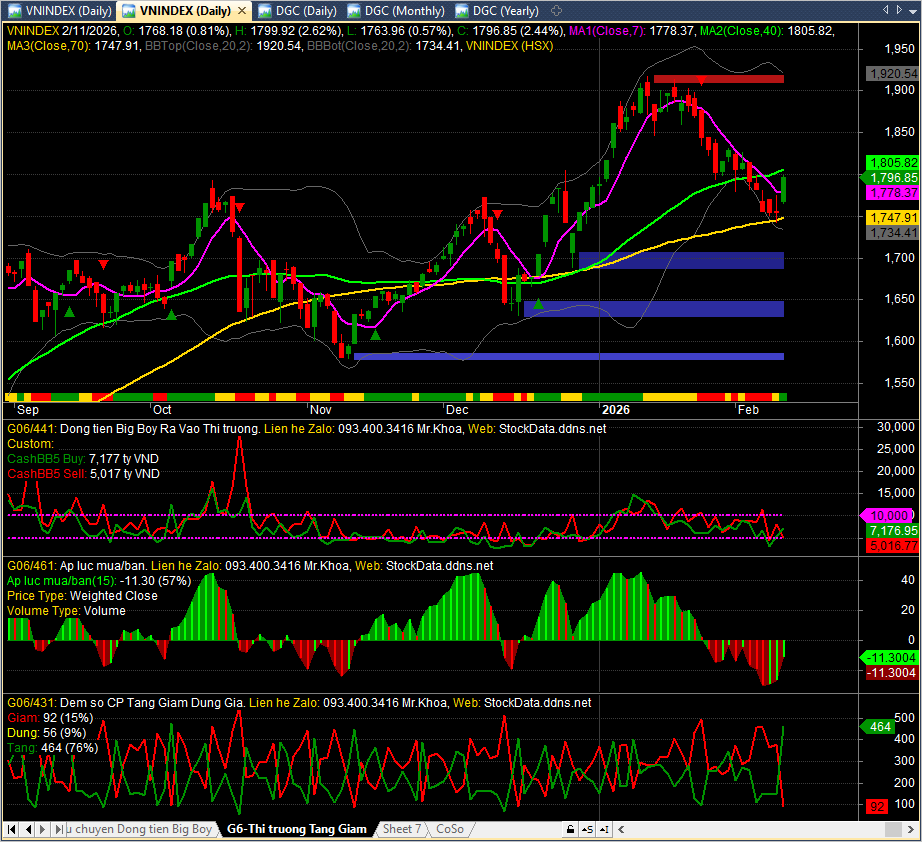Click the 'Nov' month label on time axis
The image size is (922, 842).
320,410
